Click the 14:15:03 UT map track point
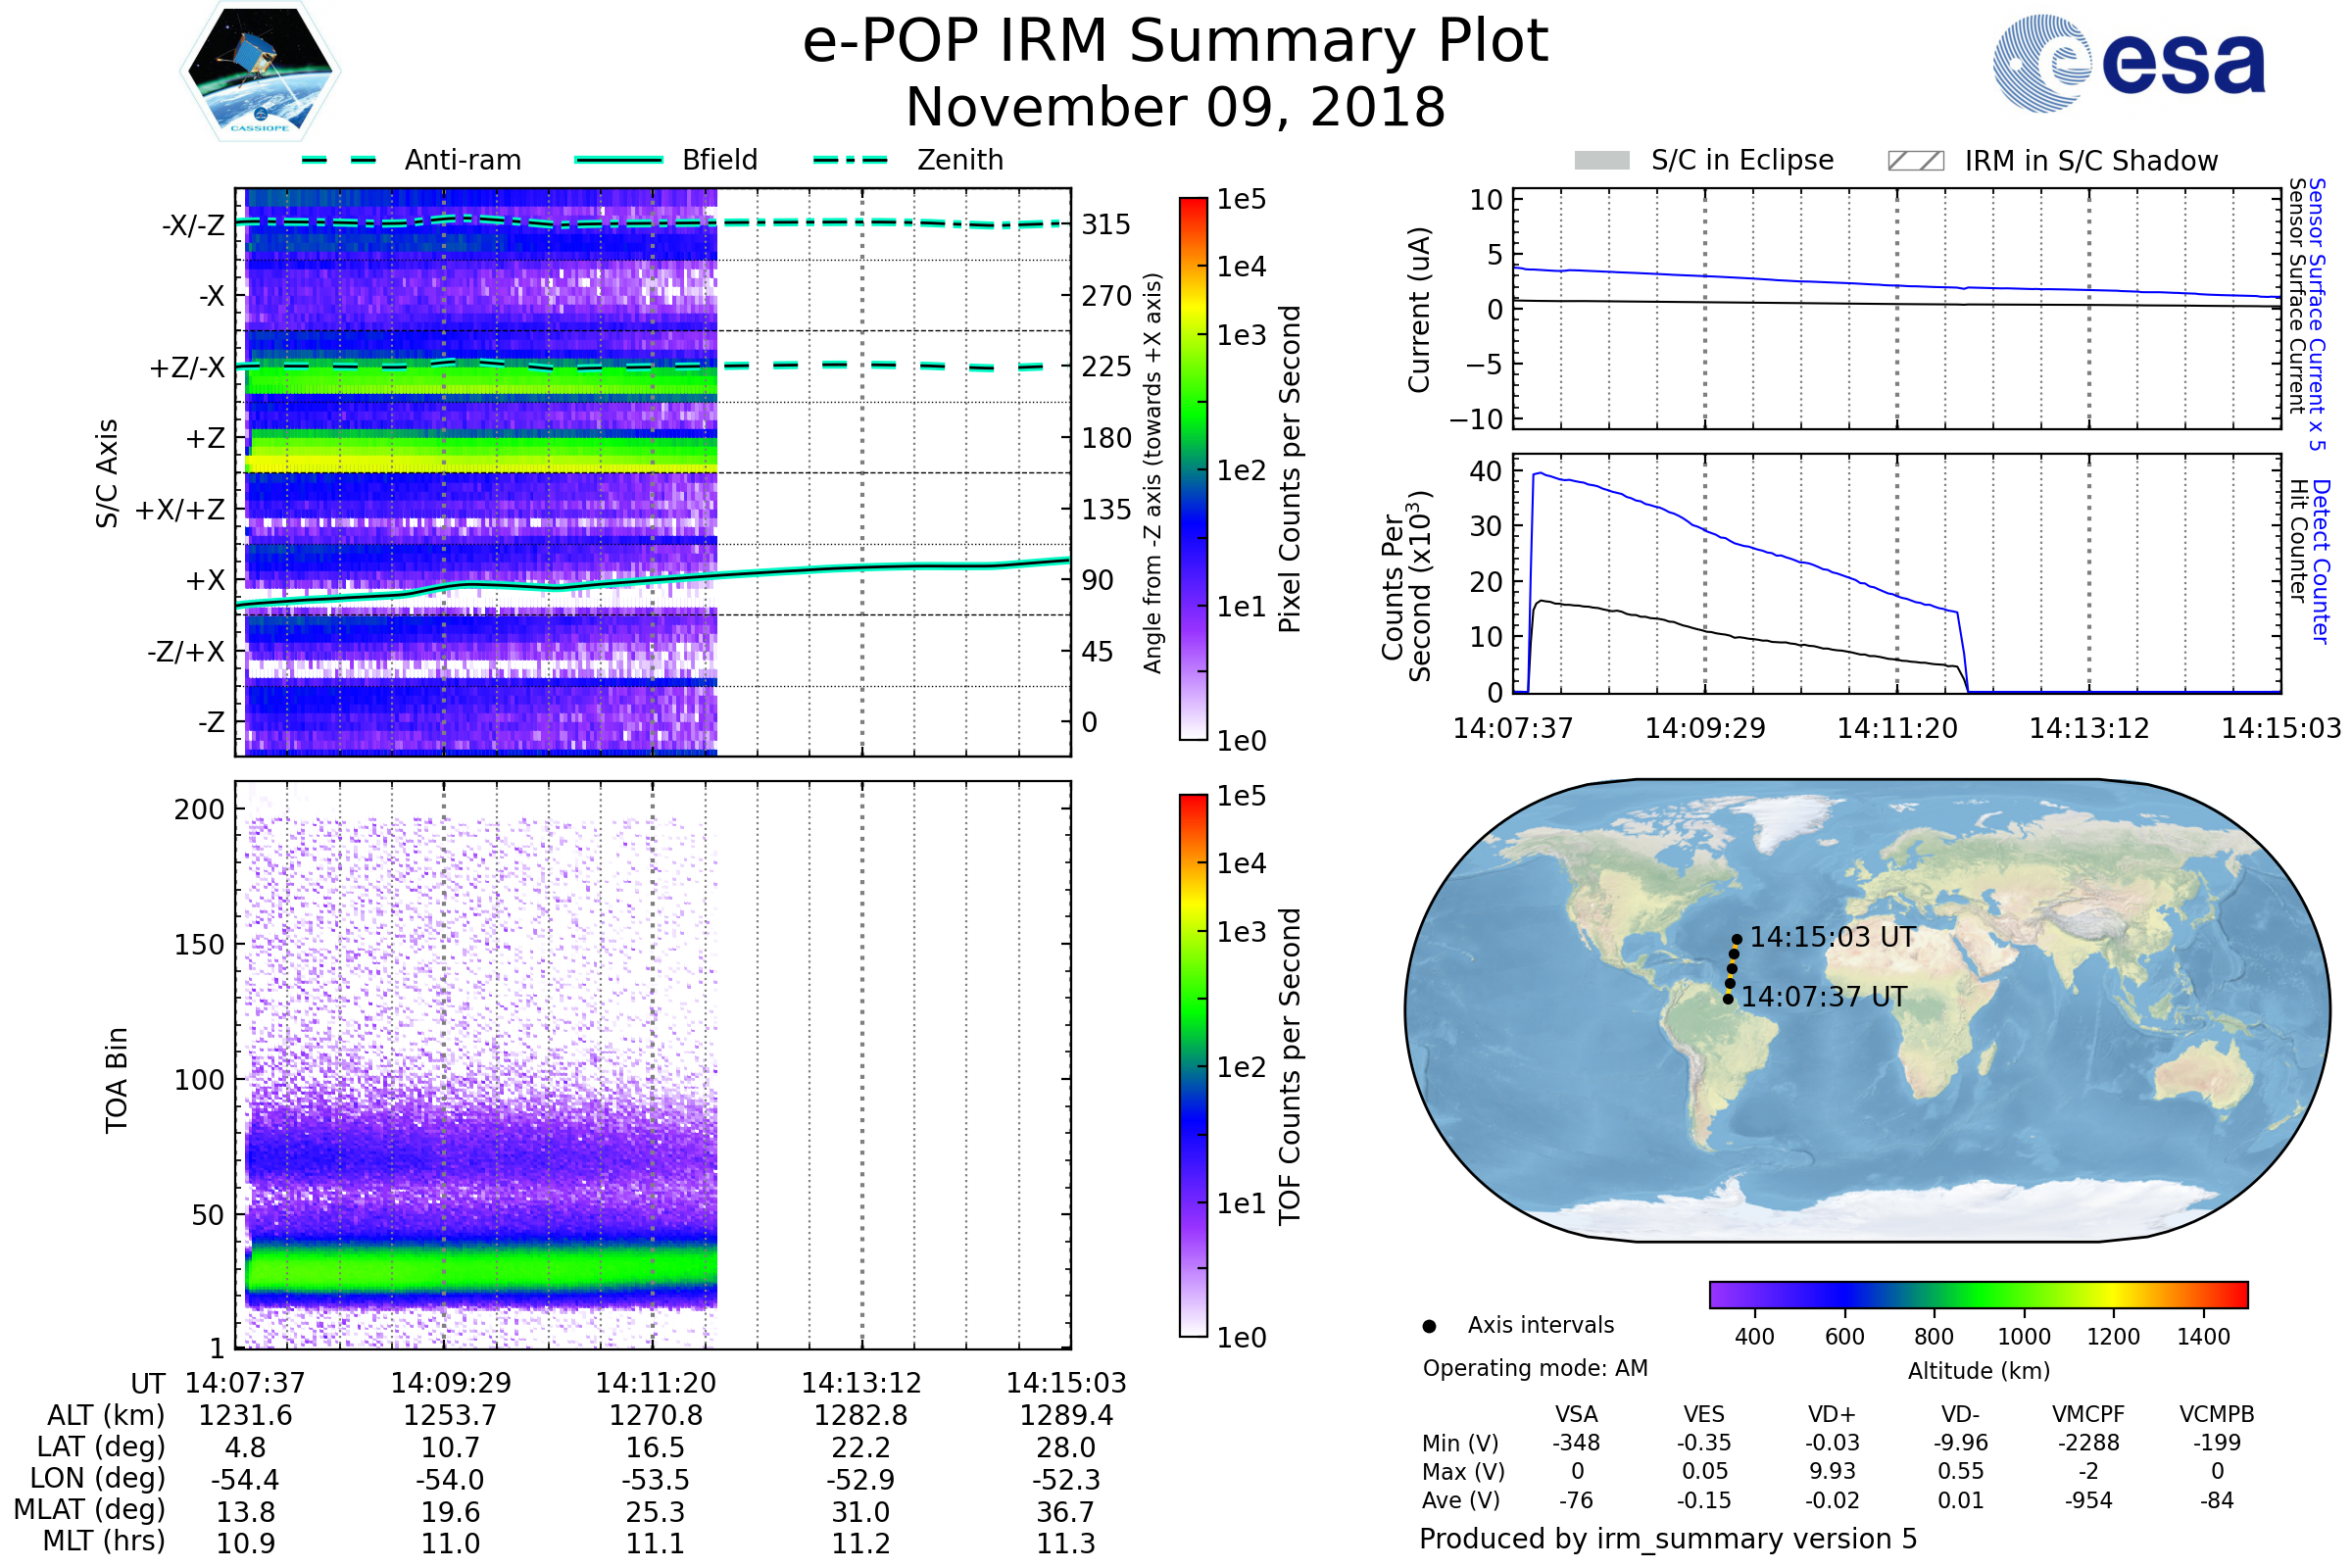Viewport: 2352px width, 1568px height. pyautogui.click(x=1737, y=939)
